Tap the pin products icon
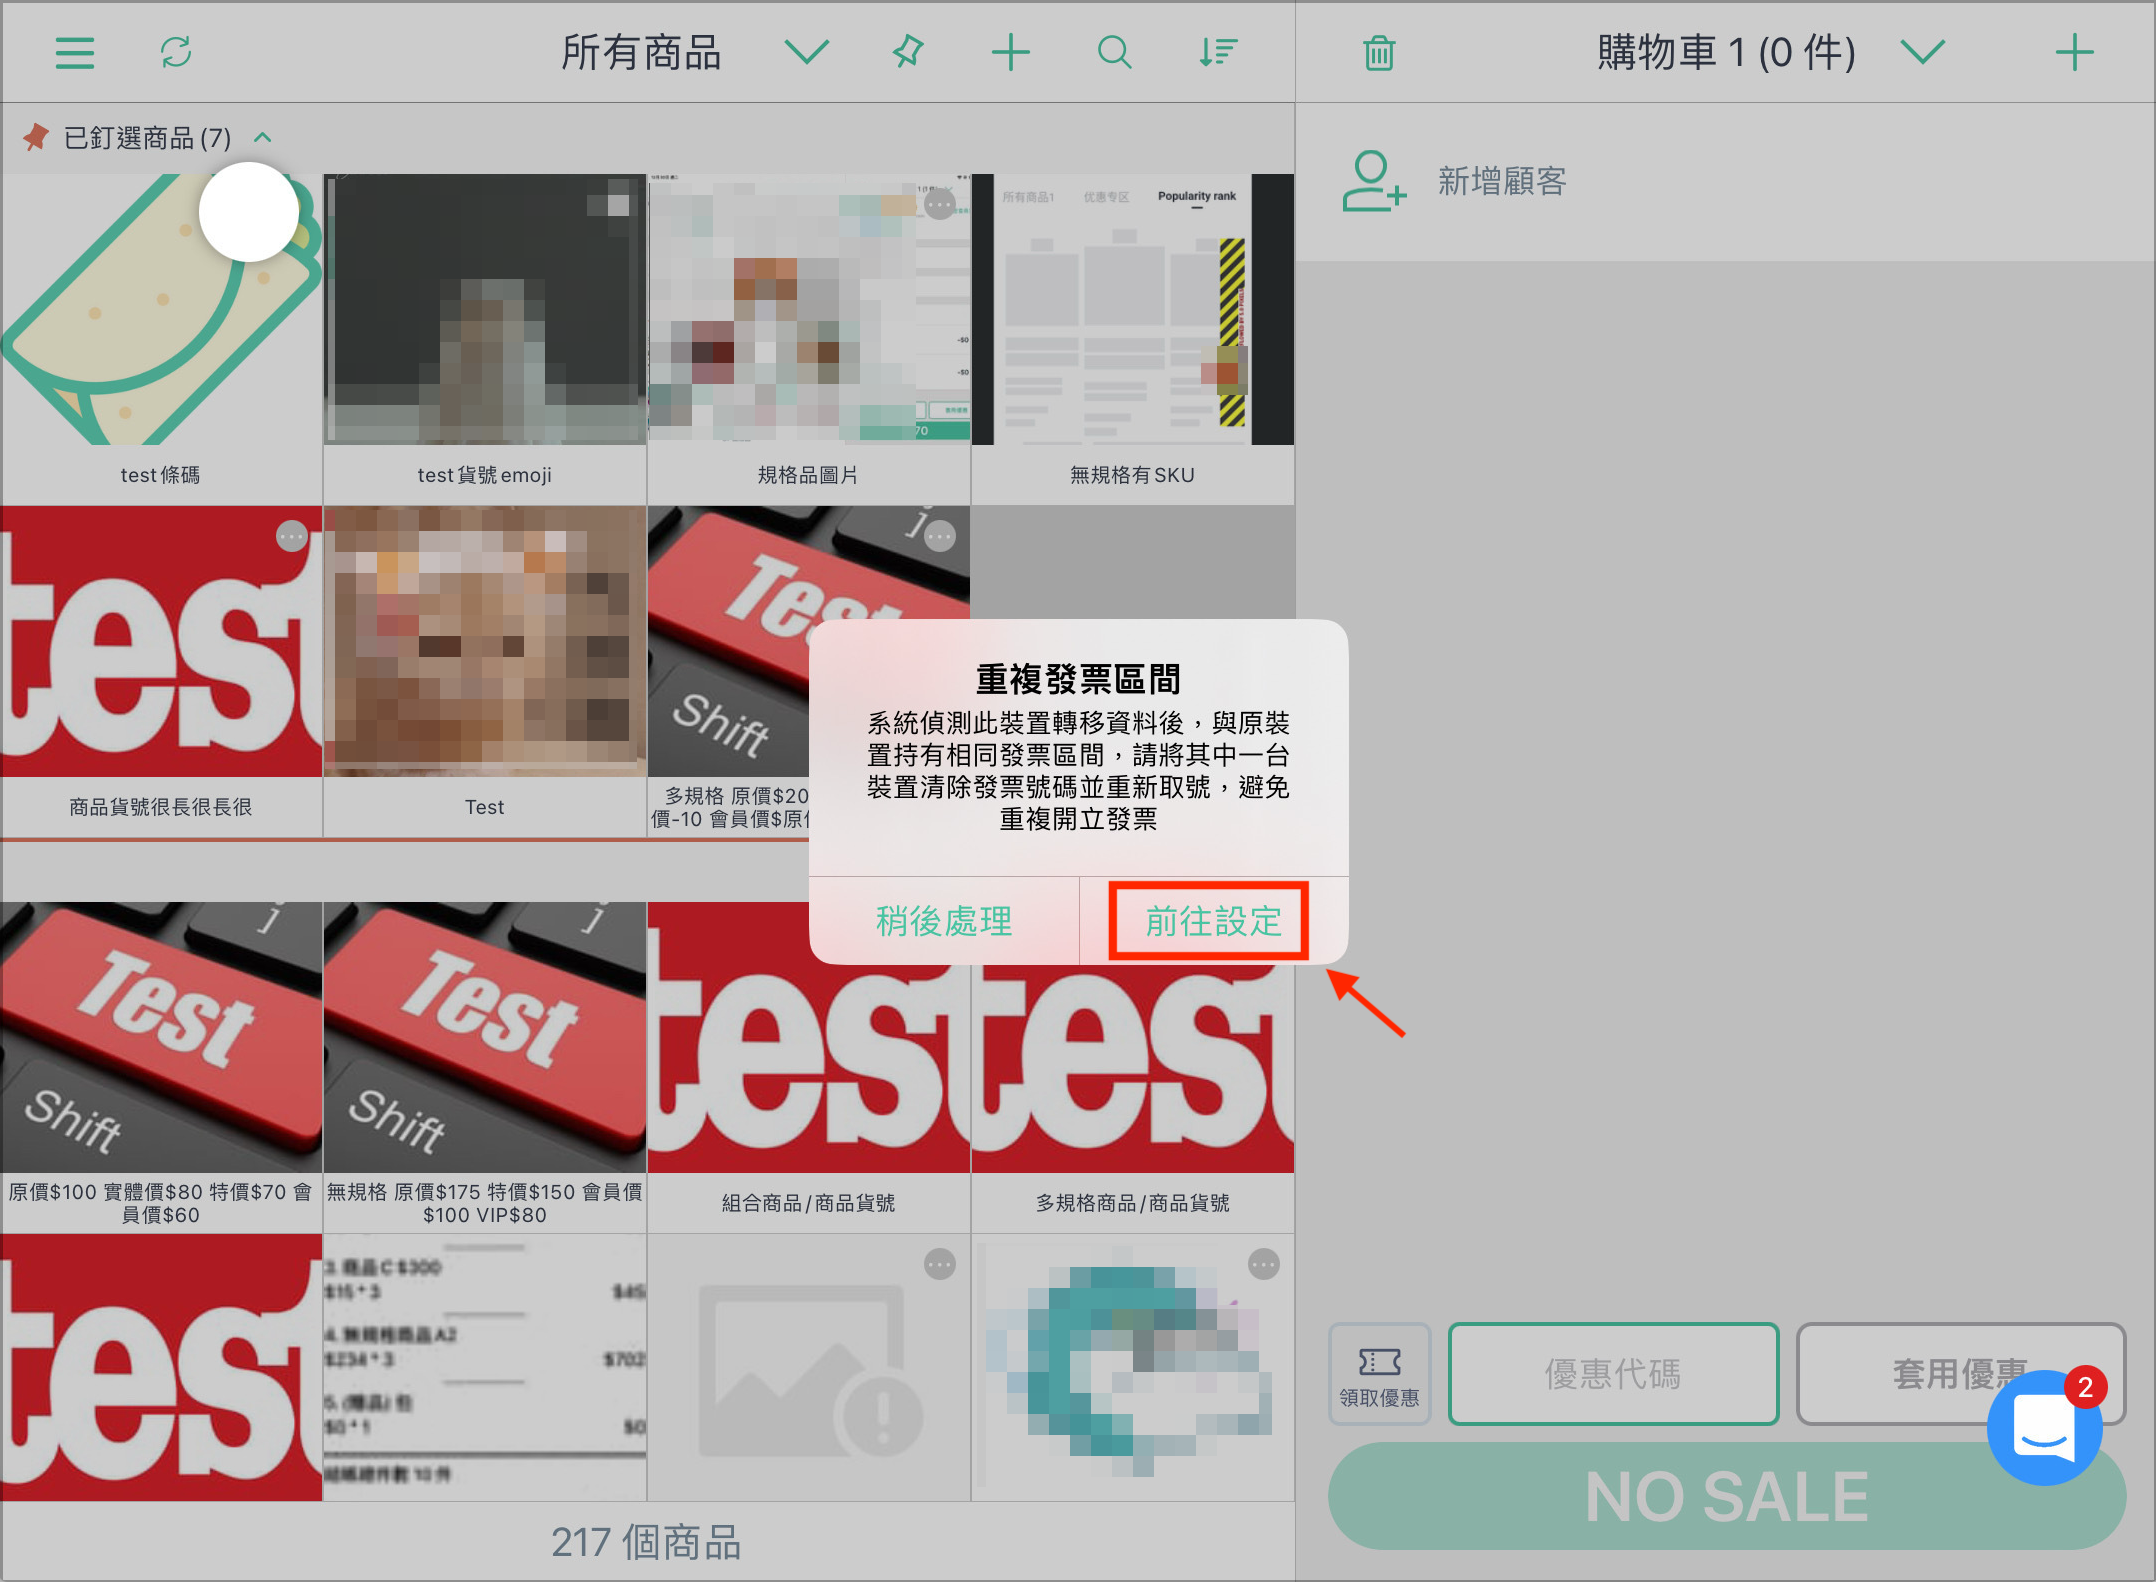The image size is (2156, 1582). [908, 52]
